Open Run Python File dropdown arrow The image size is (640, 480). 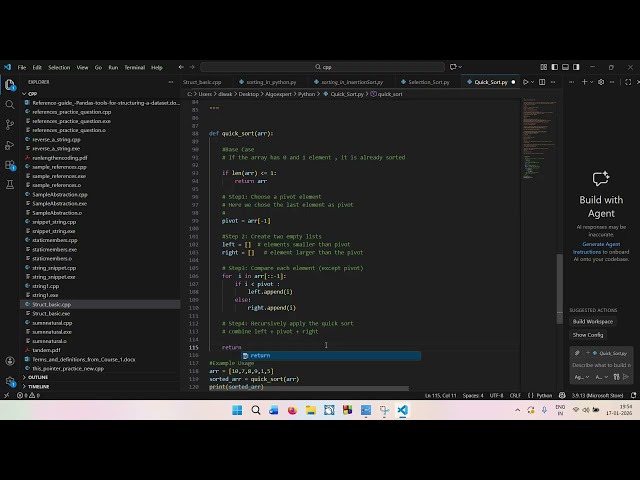[x=532, y=82]
